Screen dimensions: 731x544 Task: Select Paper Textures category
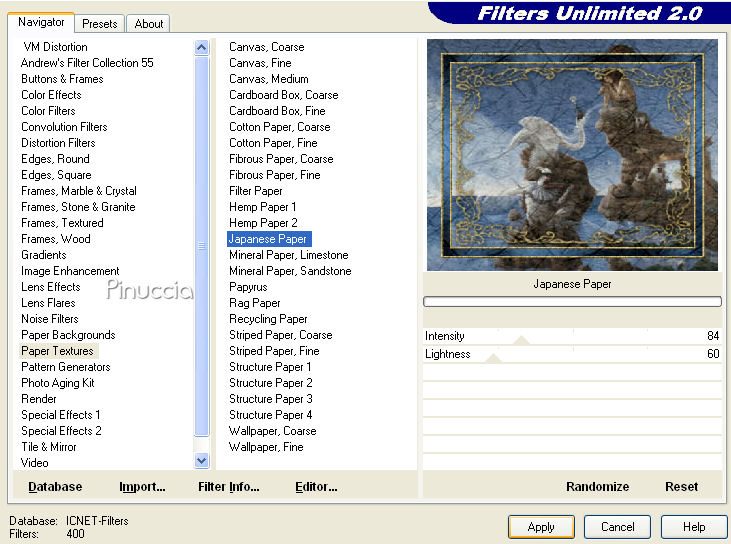click(x=57, y=351)
